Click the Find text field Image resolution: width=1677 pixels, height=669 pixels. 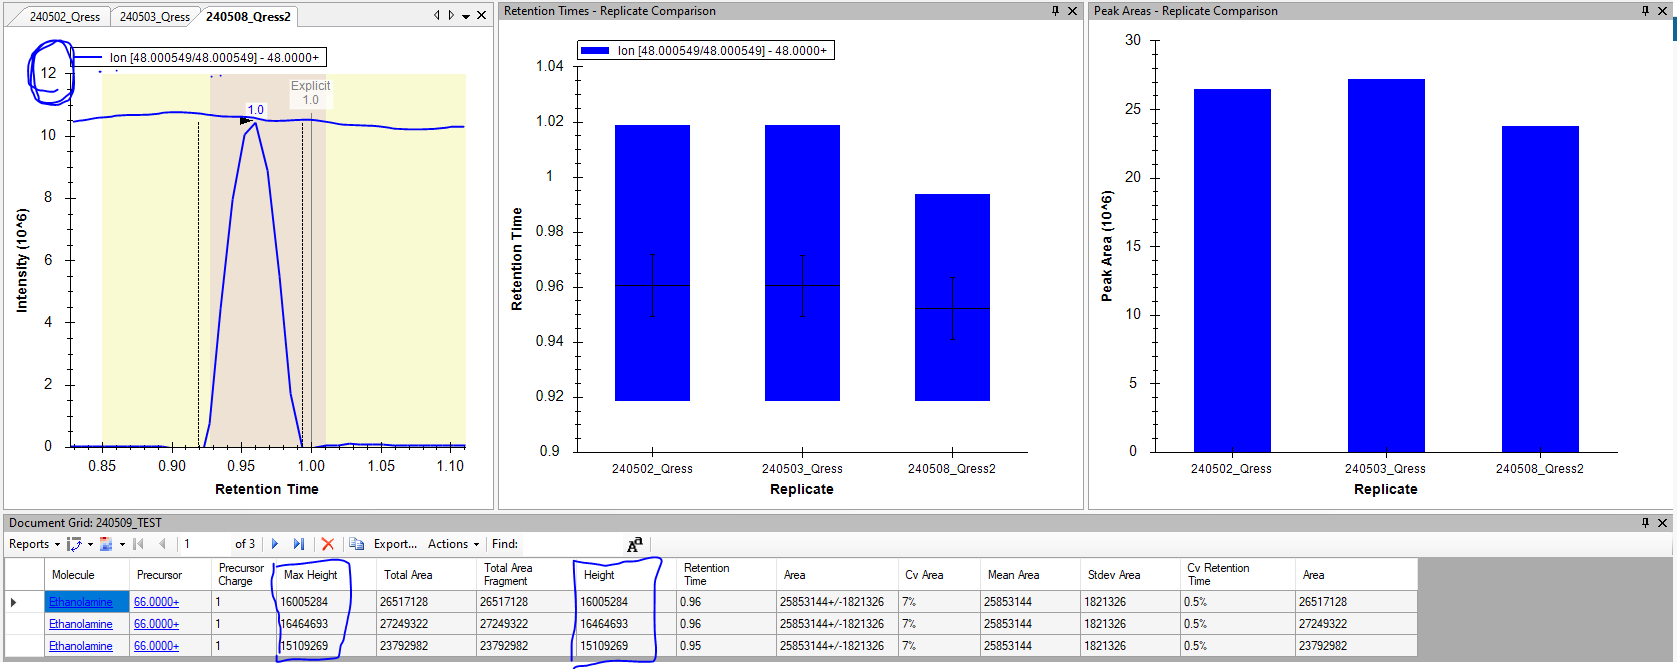(x=570, y=544)
